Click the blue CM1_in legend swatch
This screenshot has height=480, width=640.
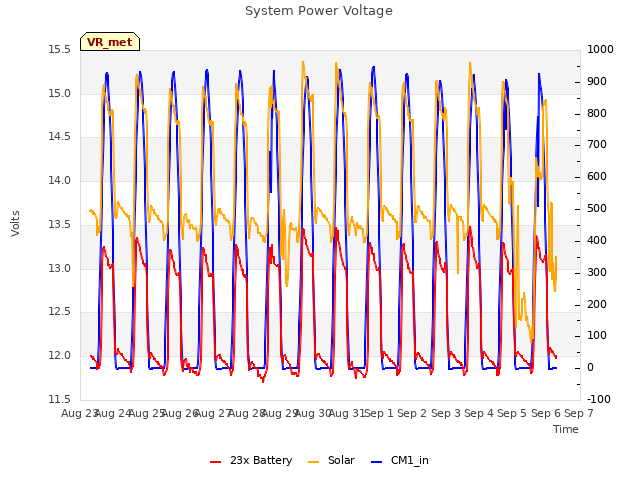[x=376, y=462]
